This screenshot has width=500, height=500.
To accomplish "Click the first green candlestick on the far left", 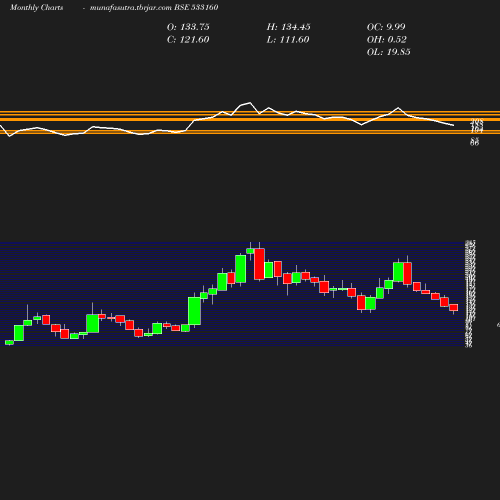I will (x=9, y=342).
